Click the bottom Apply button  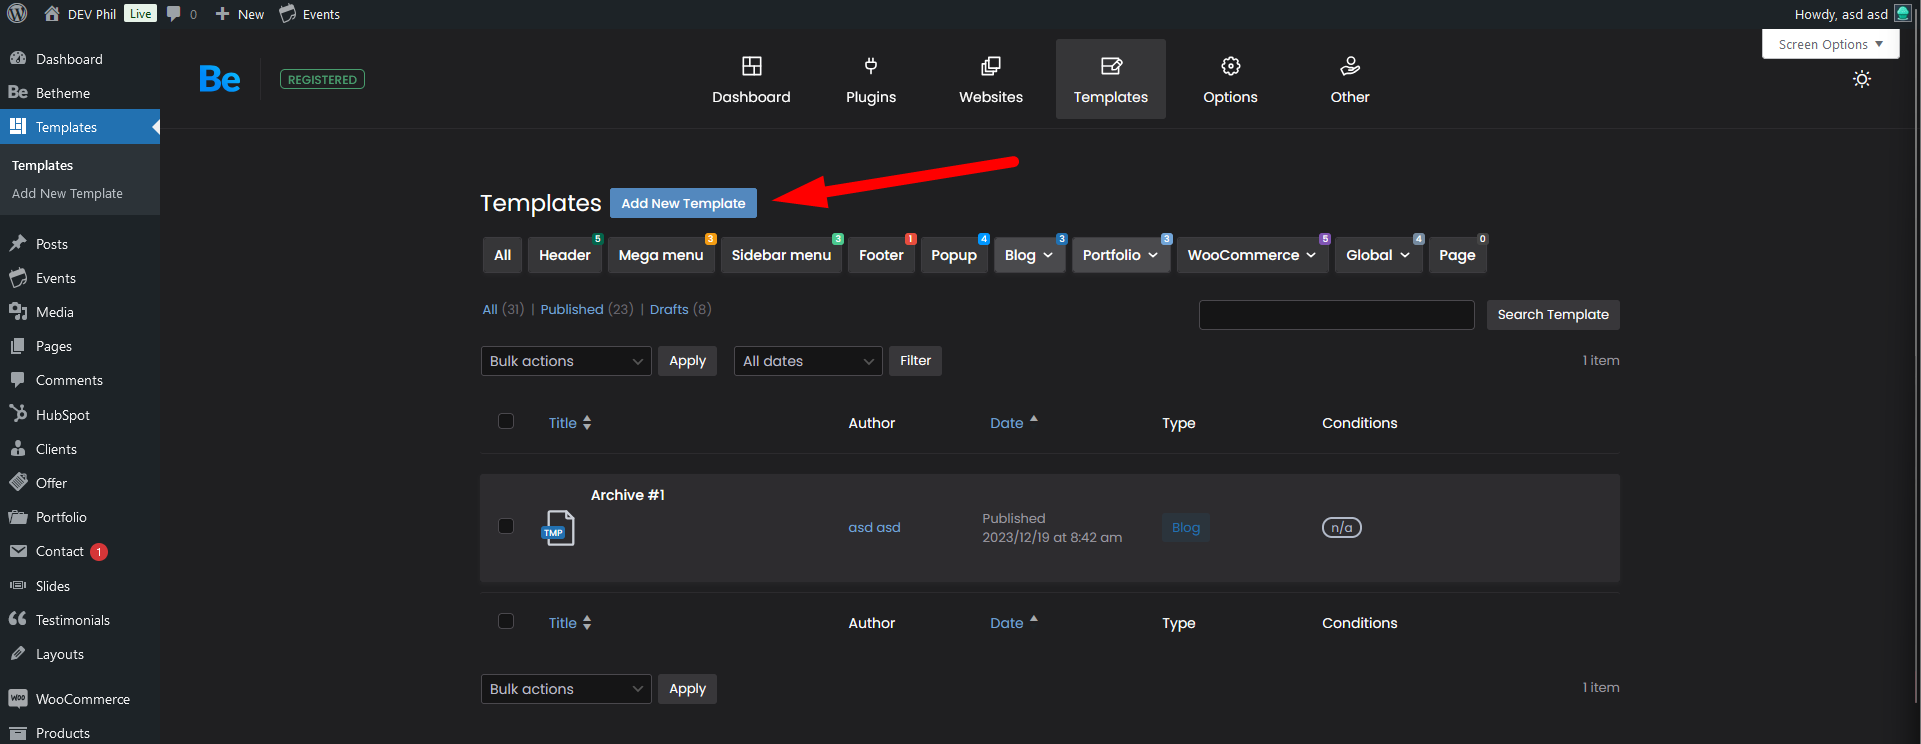[x=687, y=689]
